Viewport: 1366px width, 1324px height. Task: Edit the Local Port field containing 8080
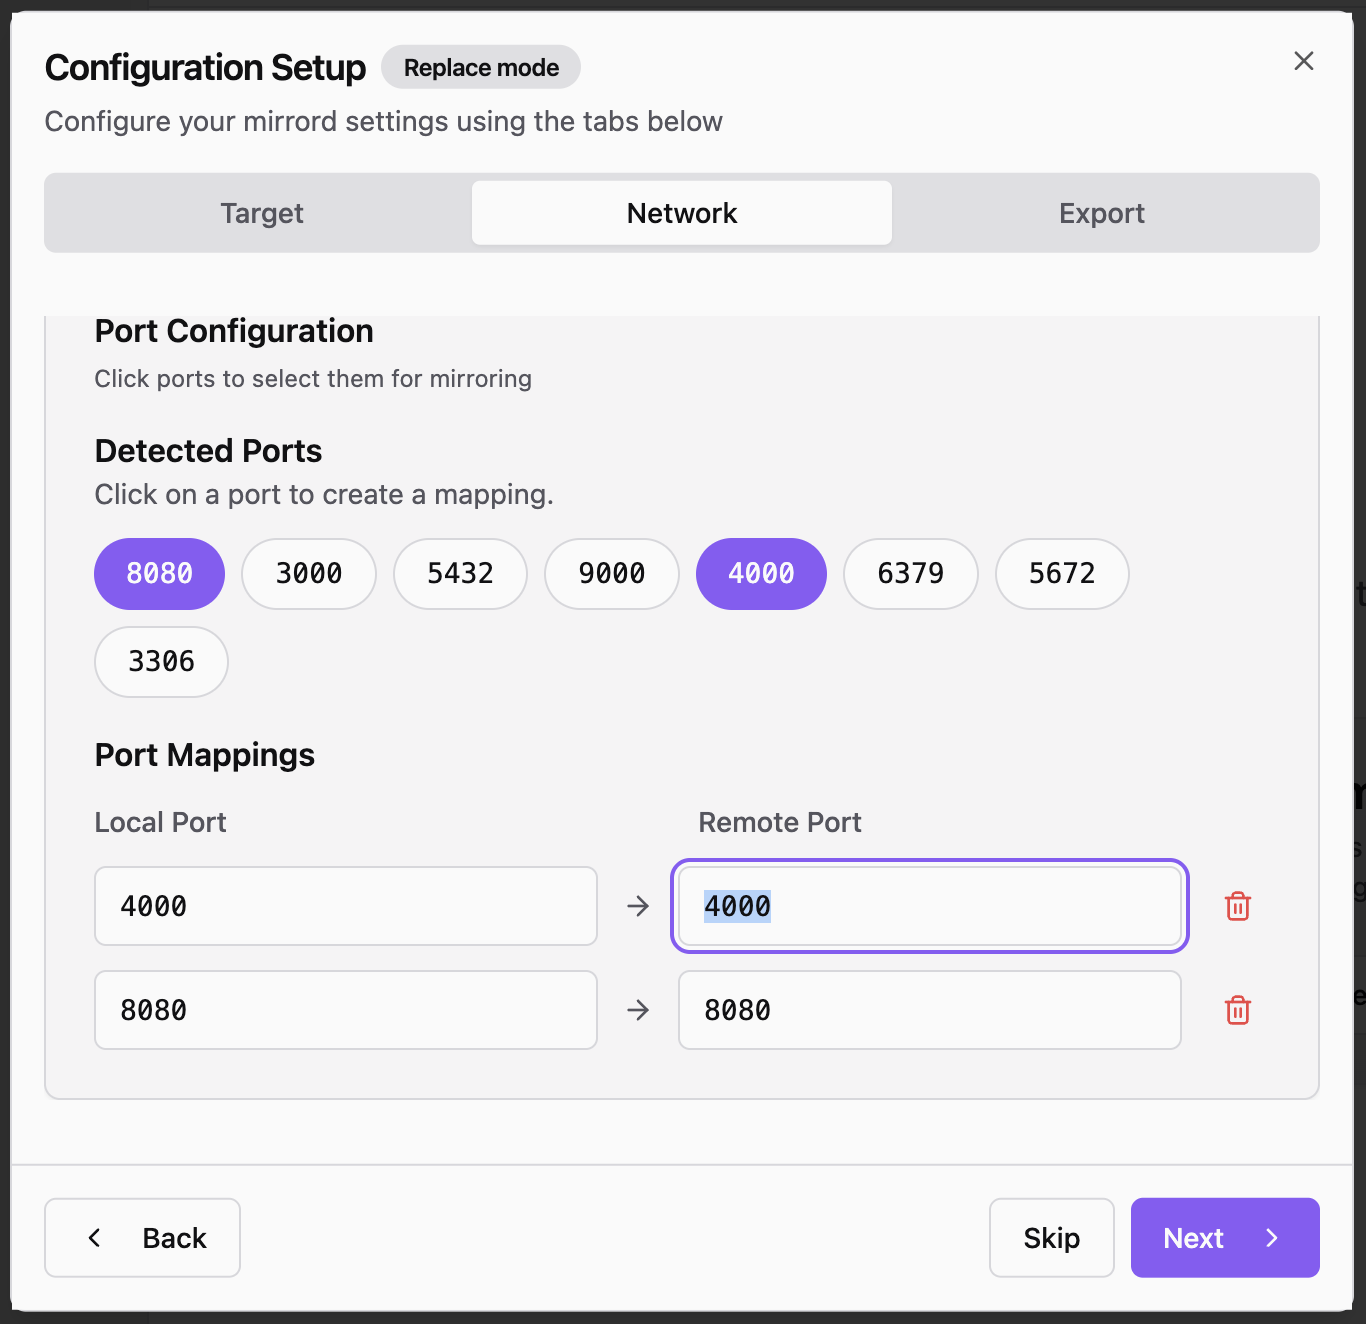click(345, 1010)
